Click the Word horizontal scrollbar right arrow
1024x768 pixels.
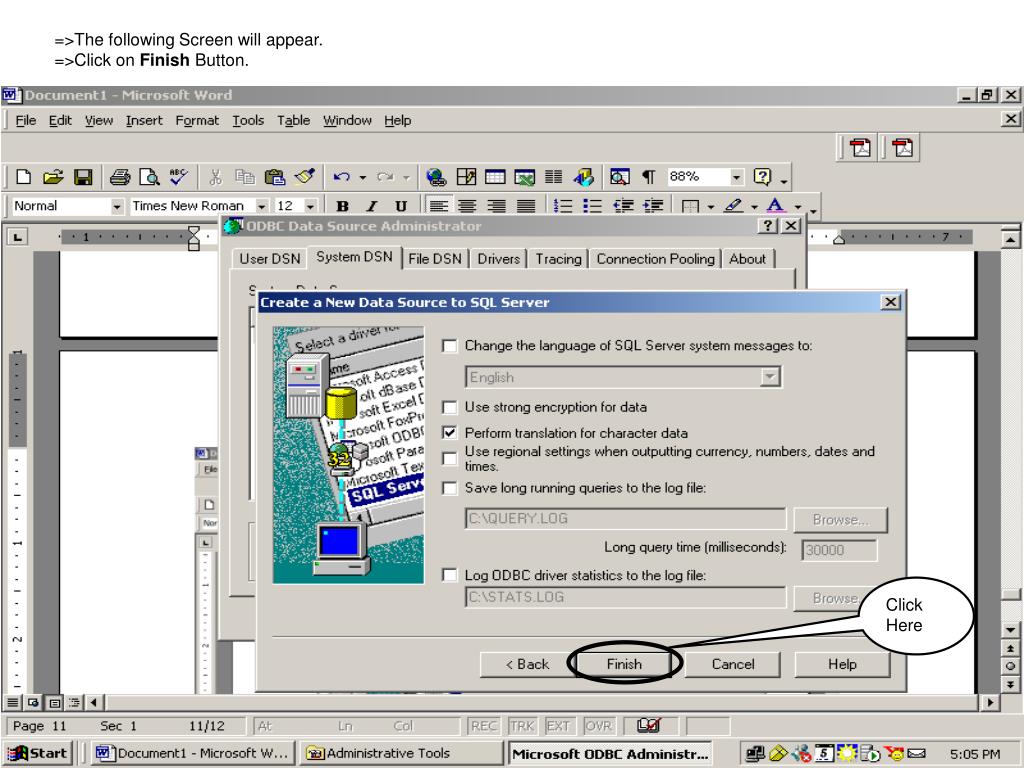click(990, 703)
